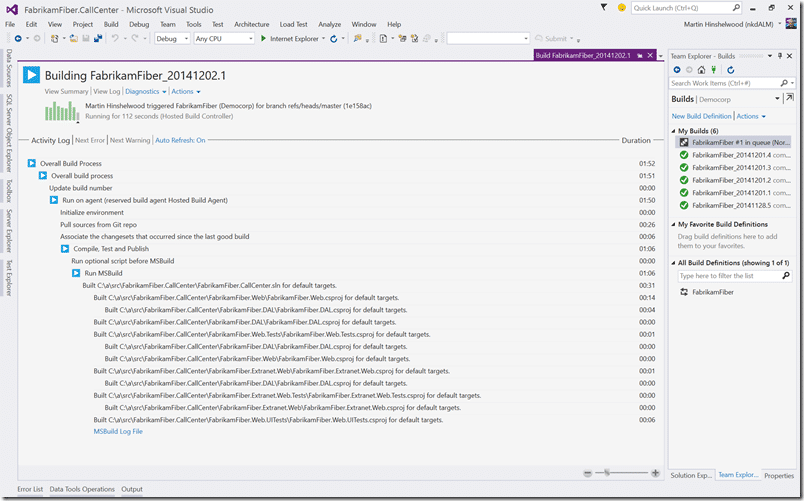Select build FabrikamFiber_20141201.4
This screenshot has width=804, height=501.
click(734, 155)
